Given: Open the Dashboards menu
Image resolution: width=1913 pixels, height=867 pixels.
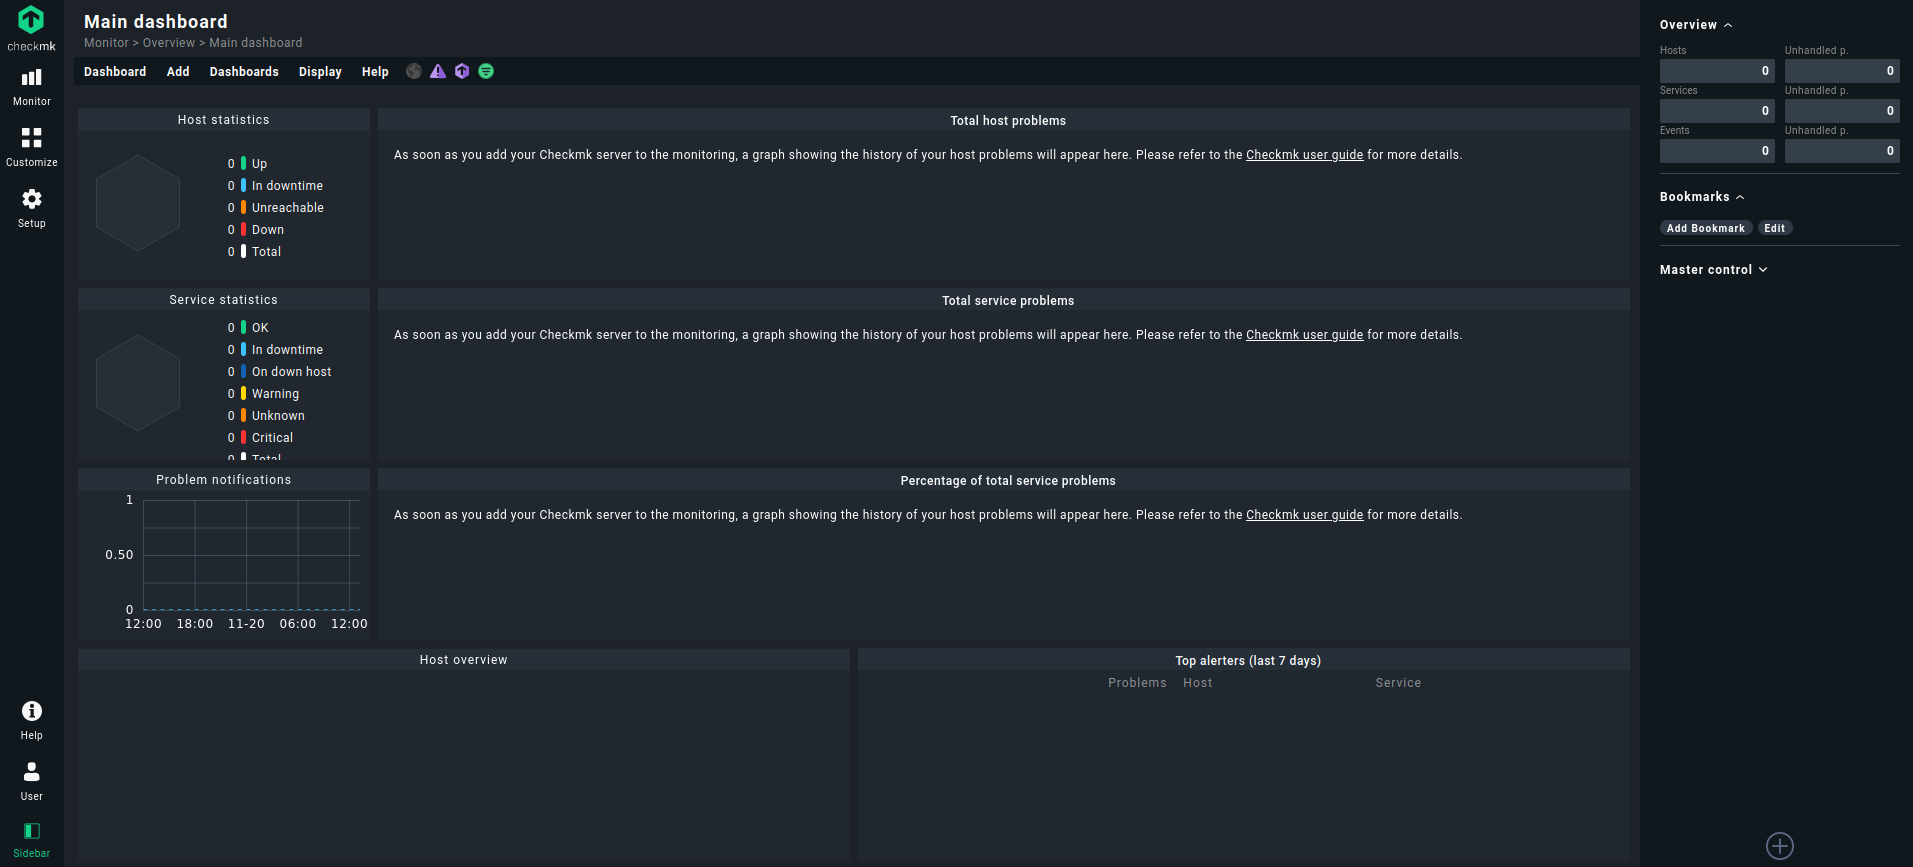Looking at the screenshot, I should point(244,72).
